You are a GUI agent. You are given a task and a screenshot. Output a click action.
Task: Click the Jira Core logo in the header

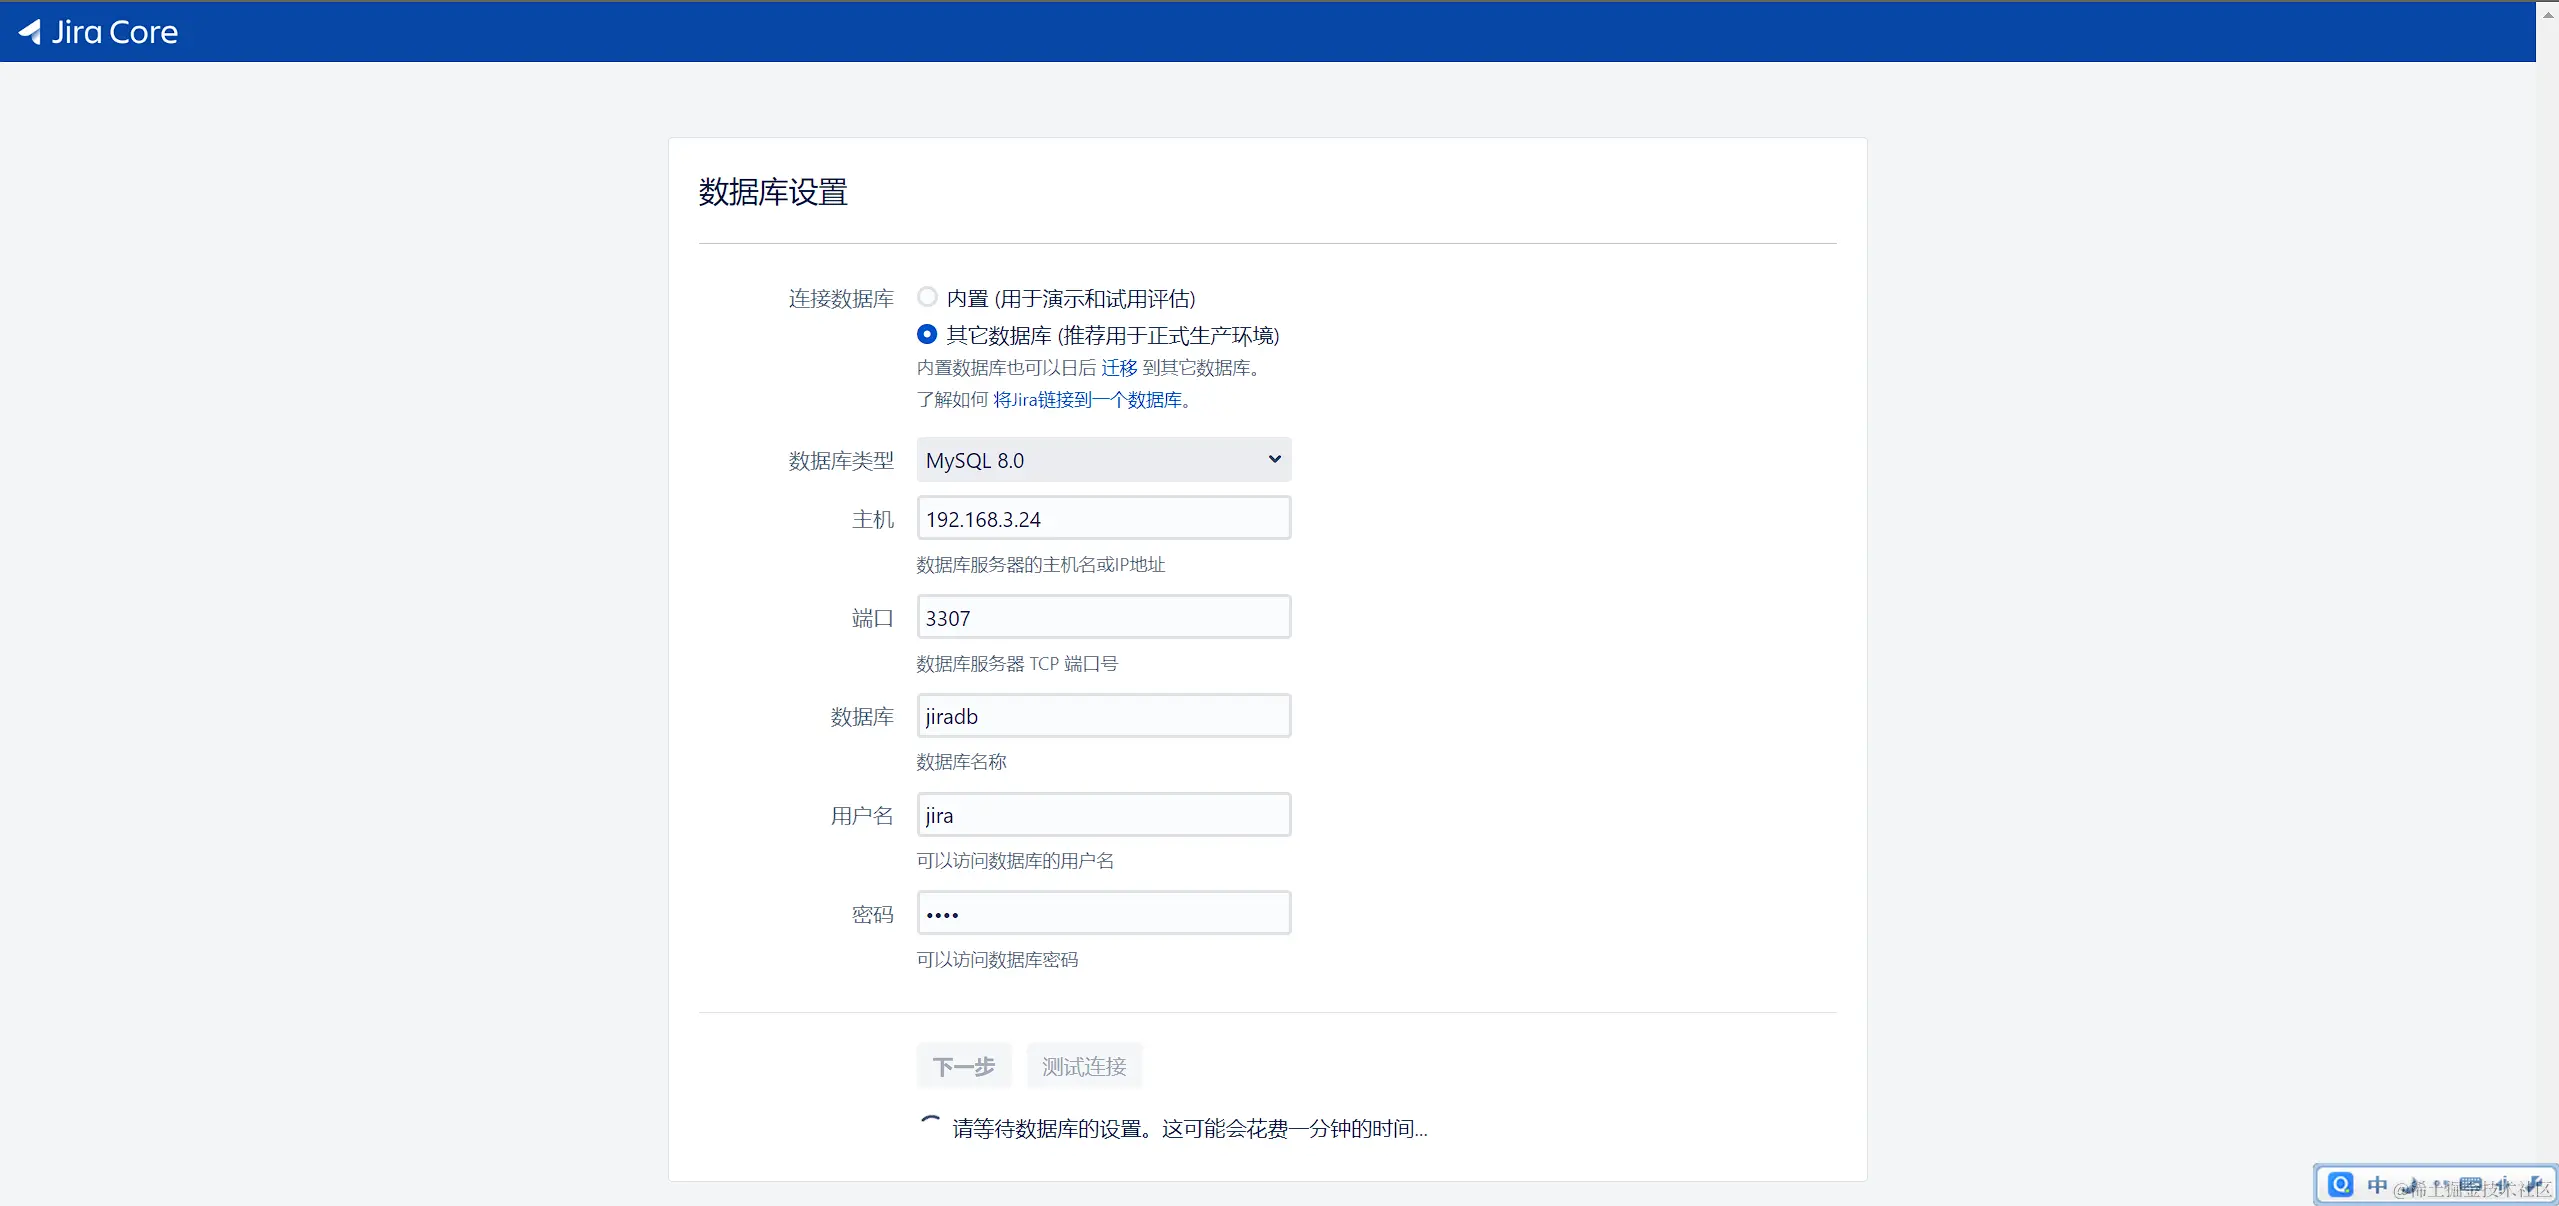click(98, 32)
